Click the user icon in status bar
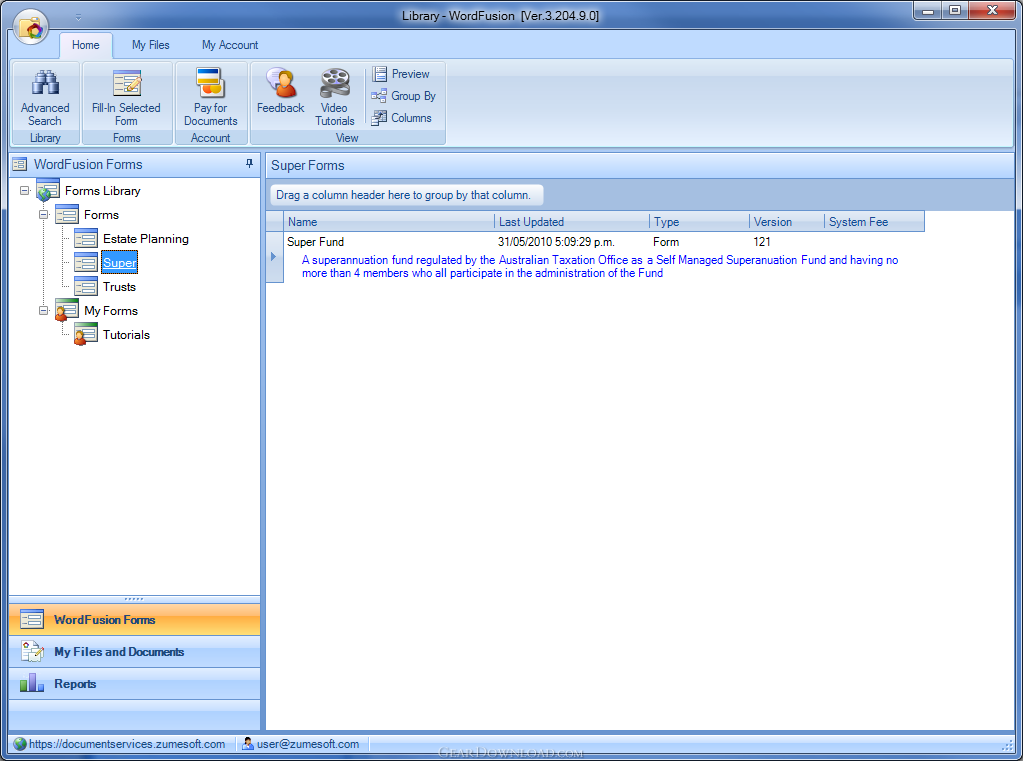Screen dimensions: 1023x761 tap(248, 744)
